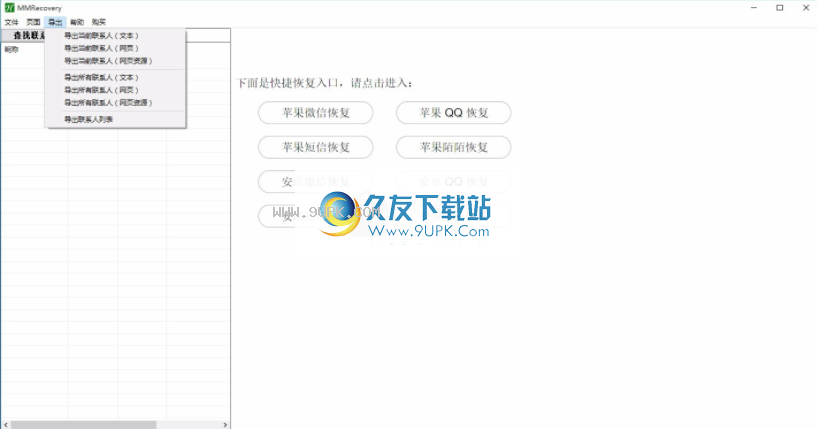Open the 文件 menu
This screenshot has height=429, width=817.
(x=11, y=22)
